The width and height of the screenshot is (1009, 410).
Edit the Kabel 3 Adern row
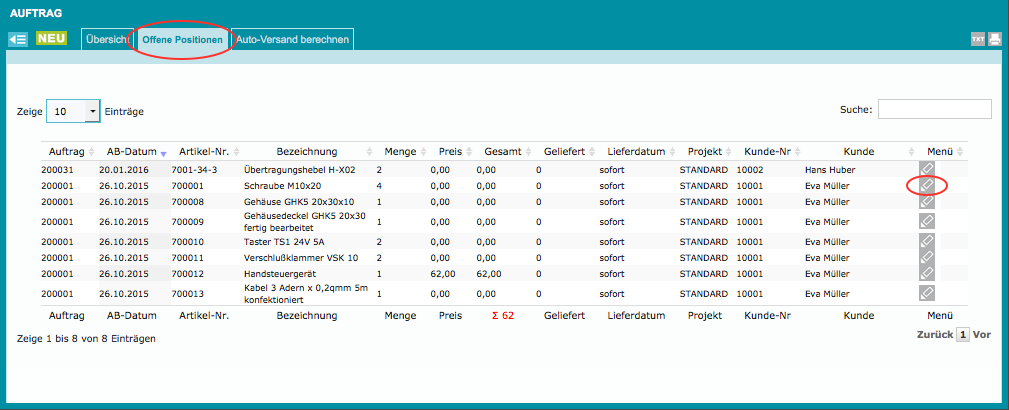point(927,293)
